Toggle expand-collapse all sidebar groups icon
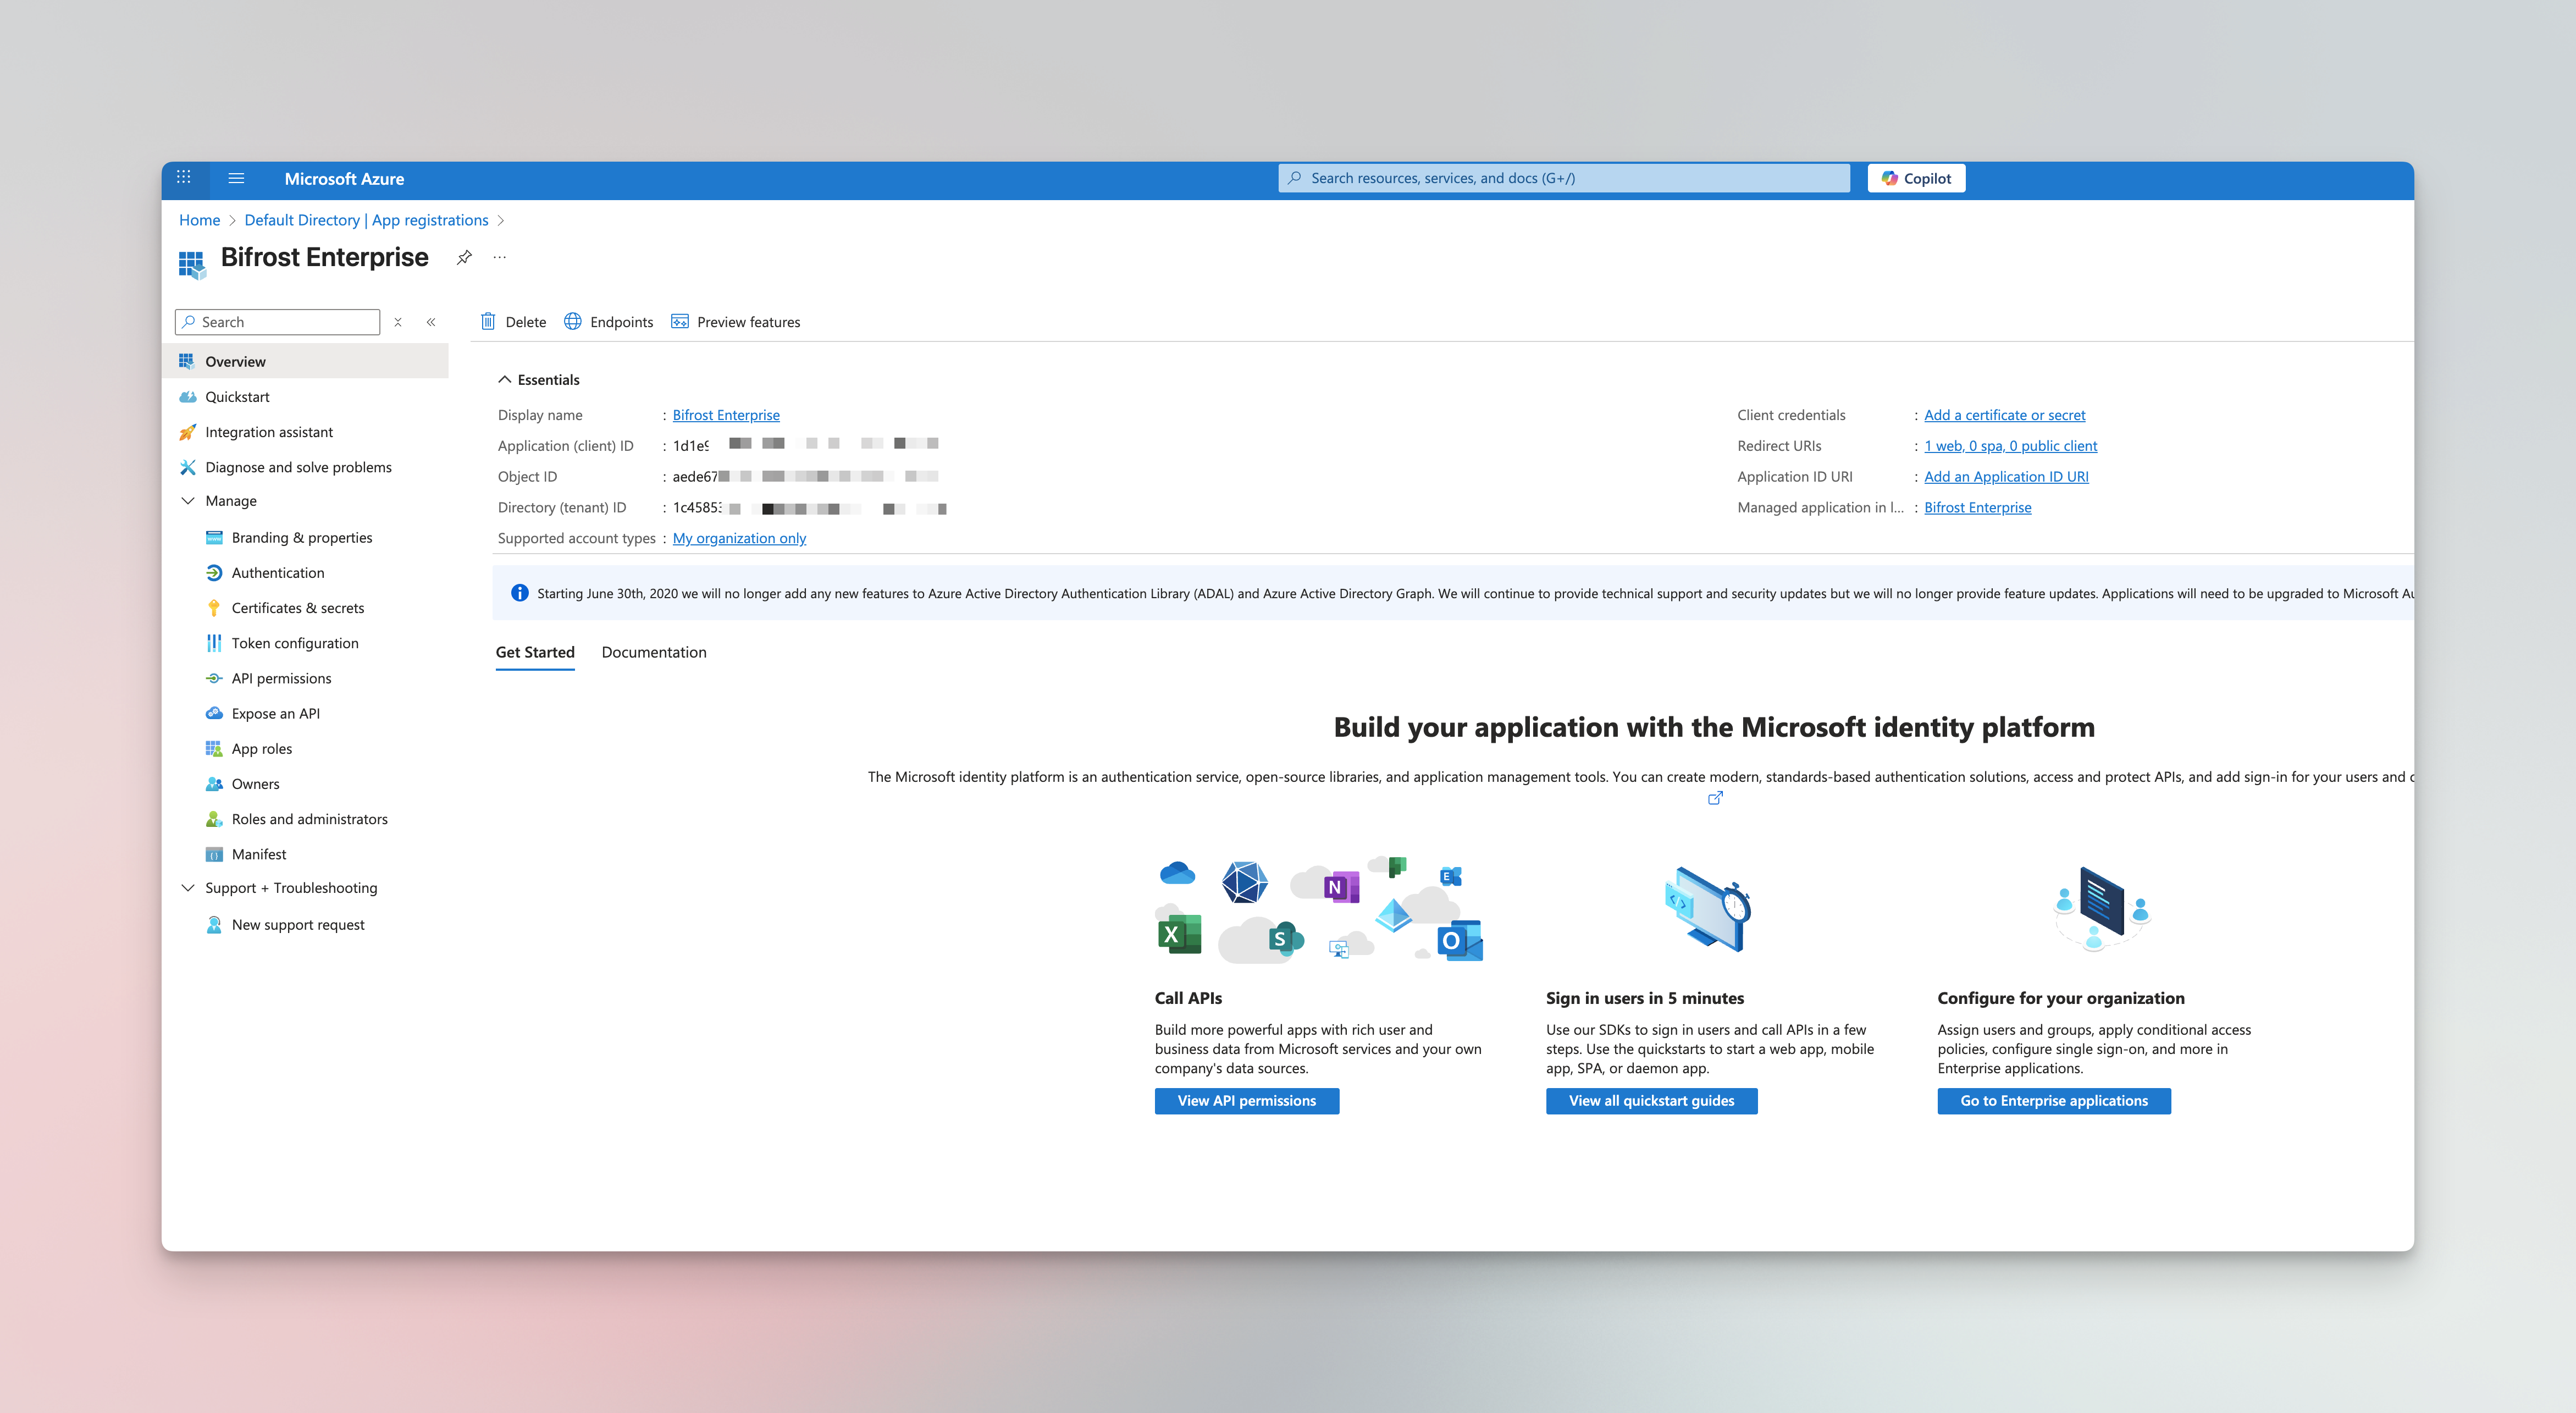Image resolution: width=2576 pixels, height=1413 pixels. pos(398,322)
